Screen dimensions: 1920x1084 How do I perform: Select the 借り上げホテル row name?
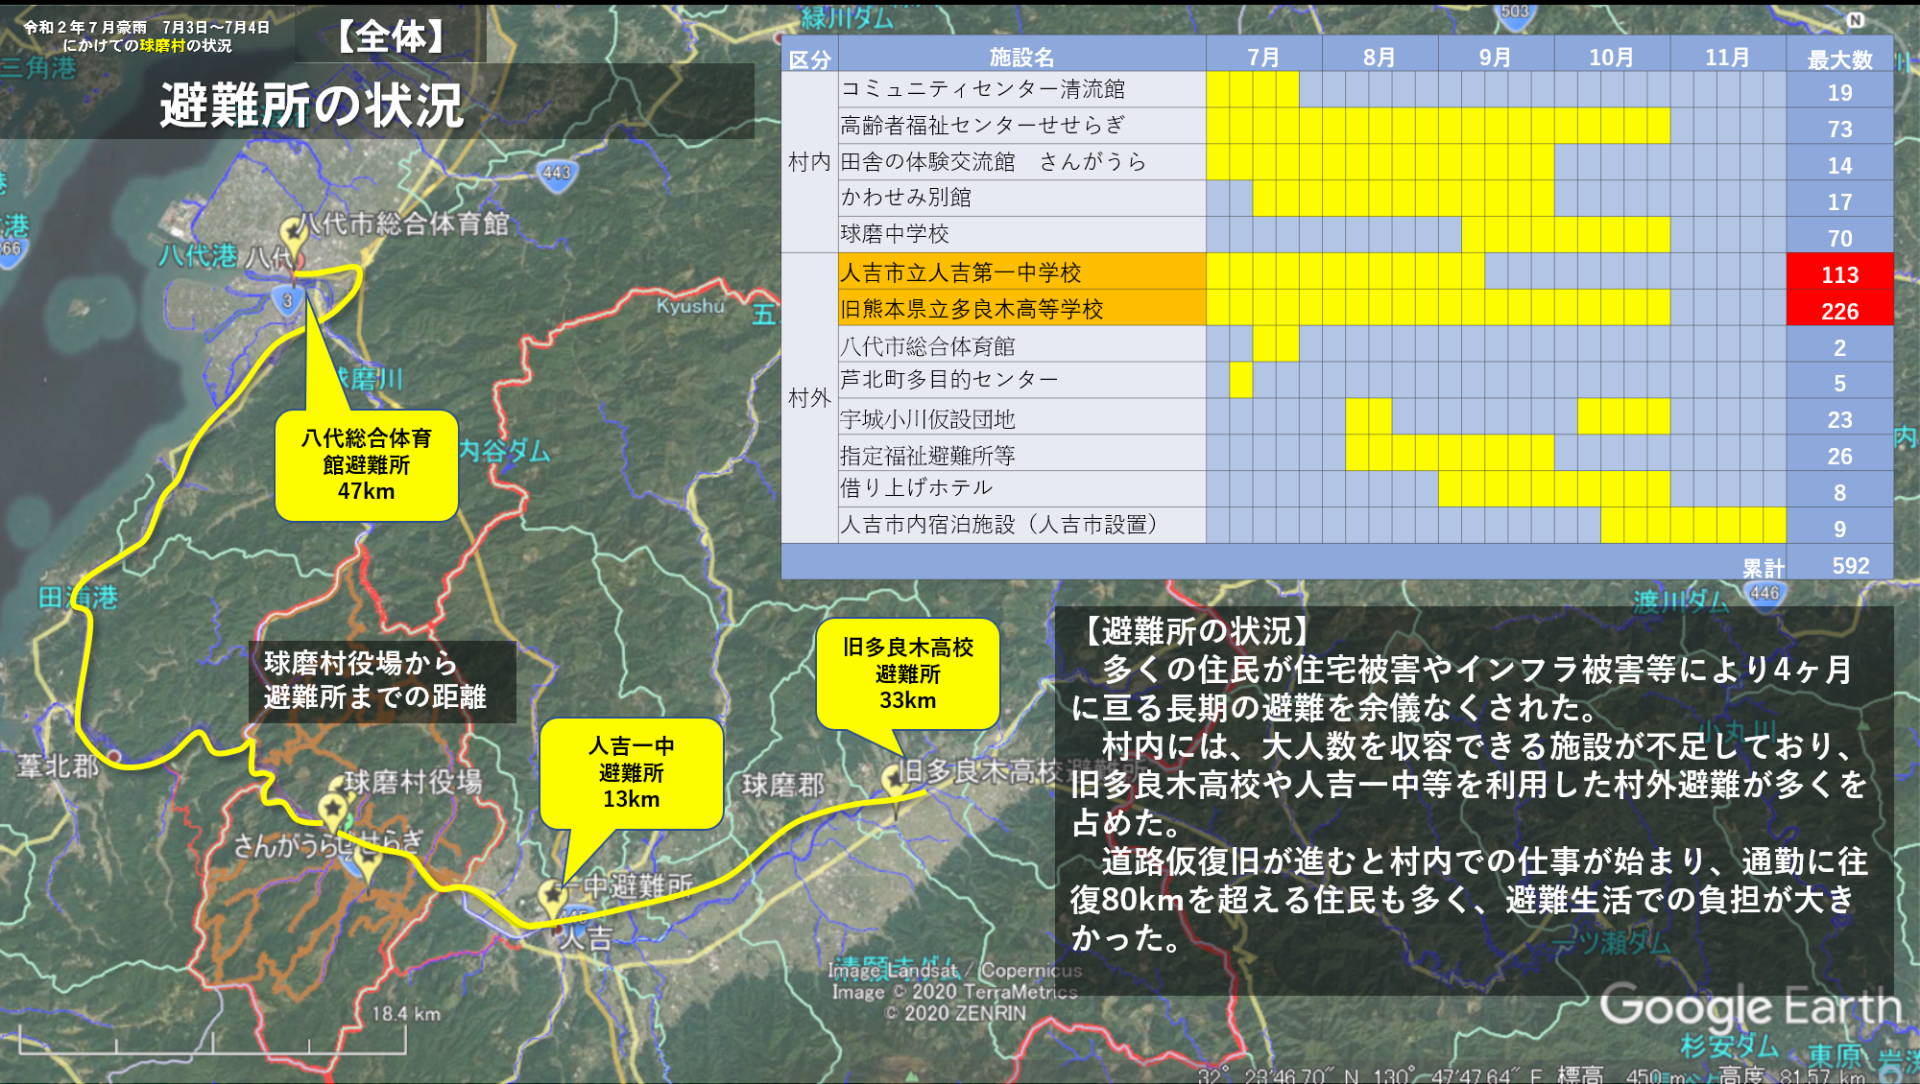(x=916, y=488)
